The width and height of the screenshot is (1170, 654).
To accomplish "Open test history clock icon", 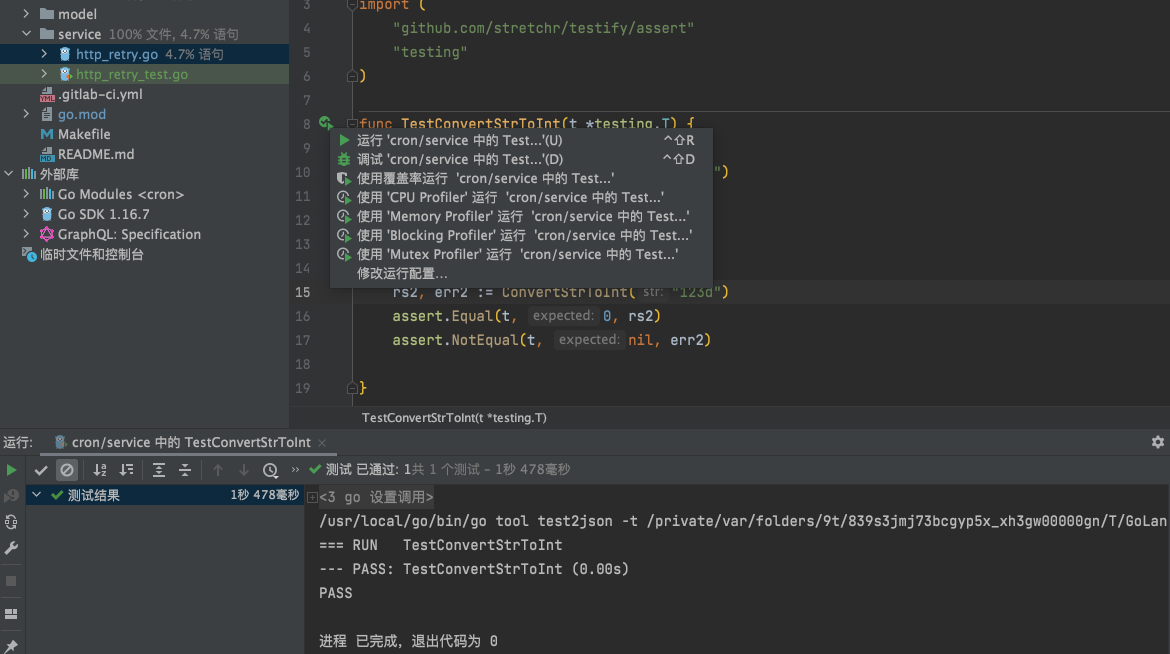I will pos(270,470).
